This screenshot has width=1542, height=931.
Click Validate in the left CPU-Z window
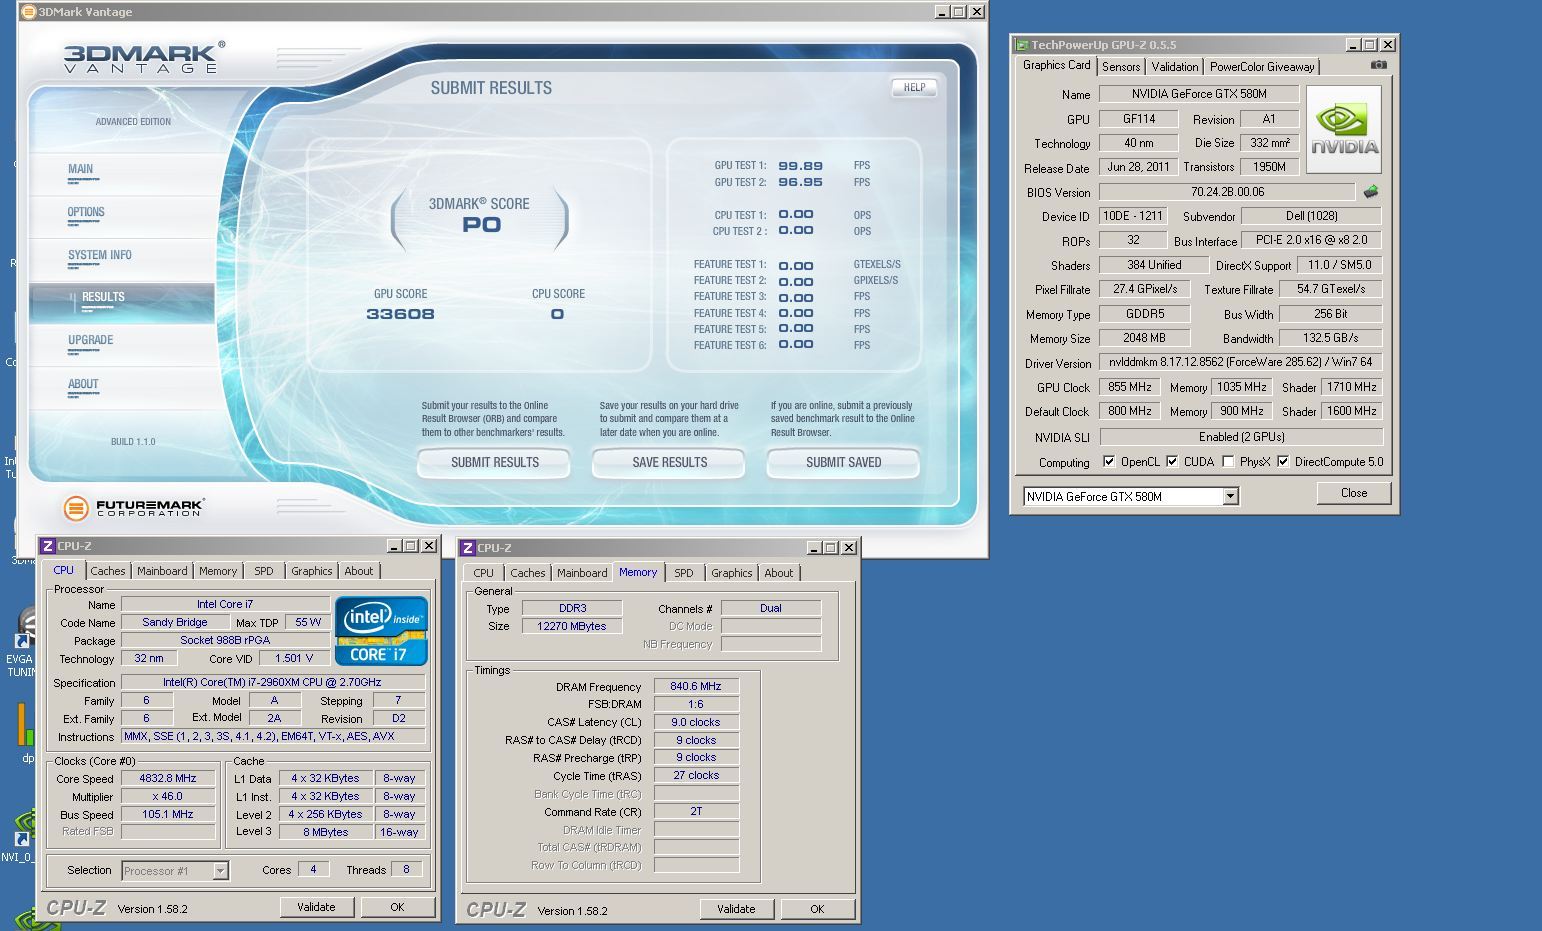click(x=316, y=907)
